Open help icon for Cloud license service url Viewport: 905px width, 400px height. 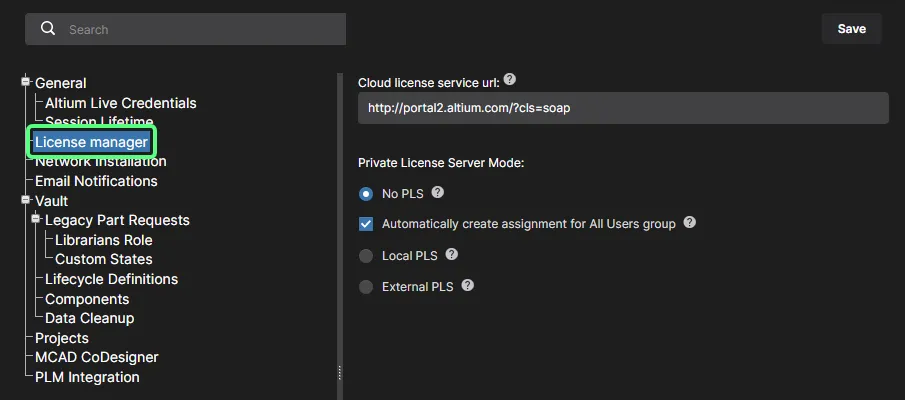510,80
